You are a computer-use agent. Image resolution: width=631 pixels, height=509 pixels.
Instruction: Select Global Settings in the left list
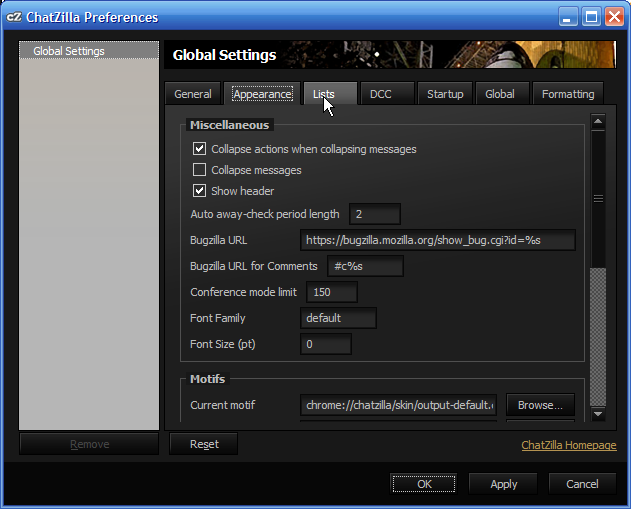tap(89, 51)
